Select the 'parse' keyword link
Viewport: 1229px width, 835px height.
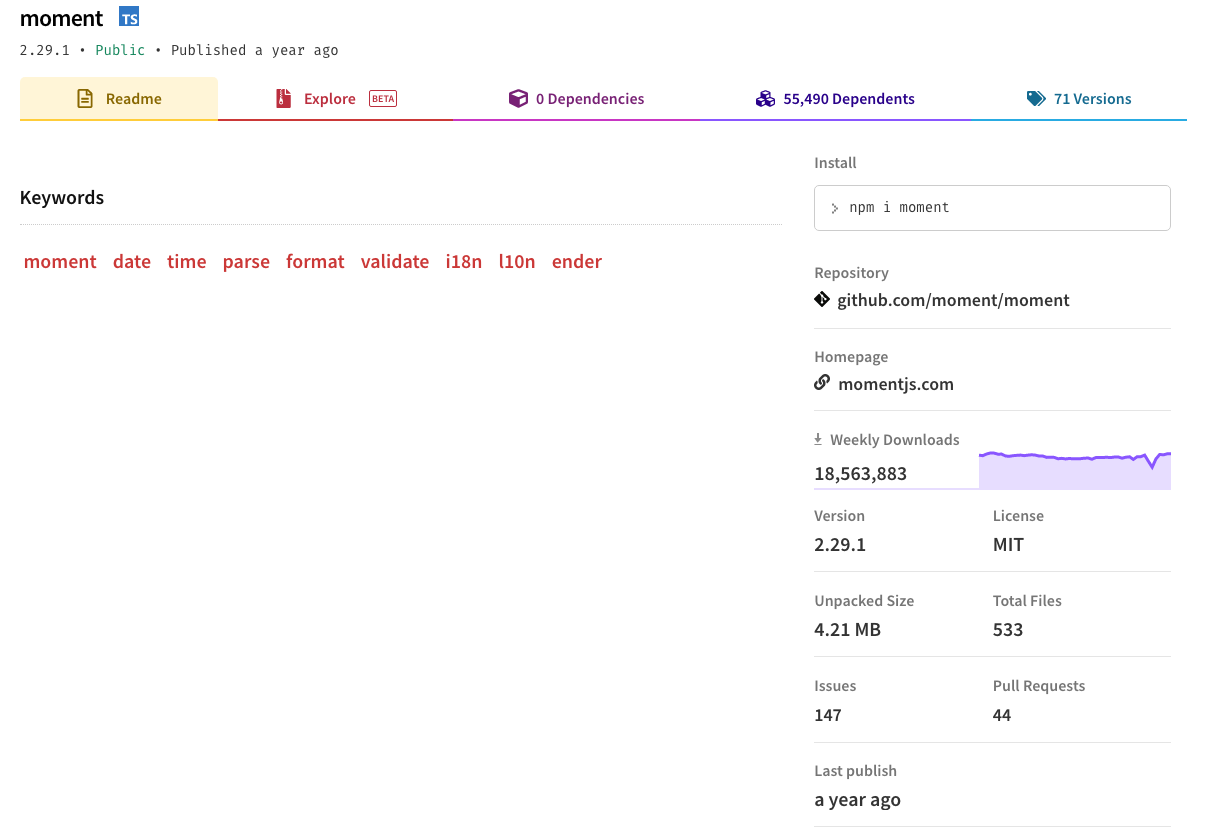coord(246,262)
